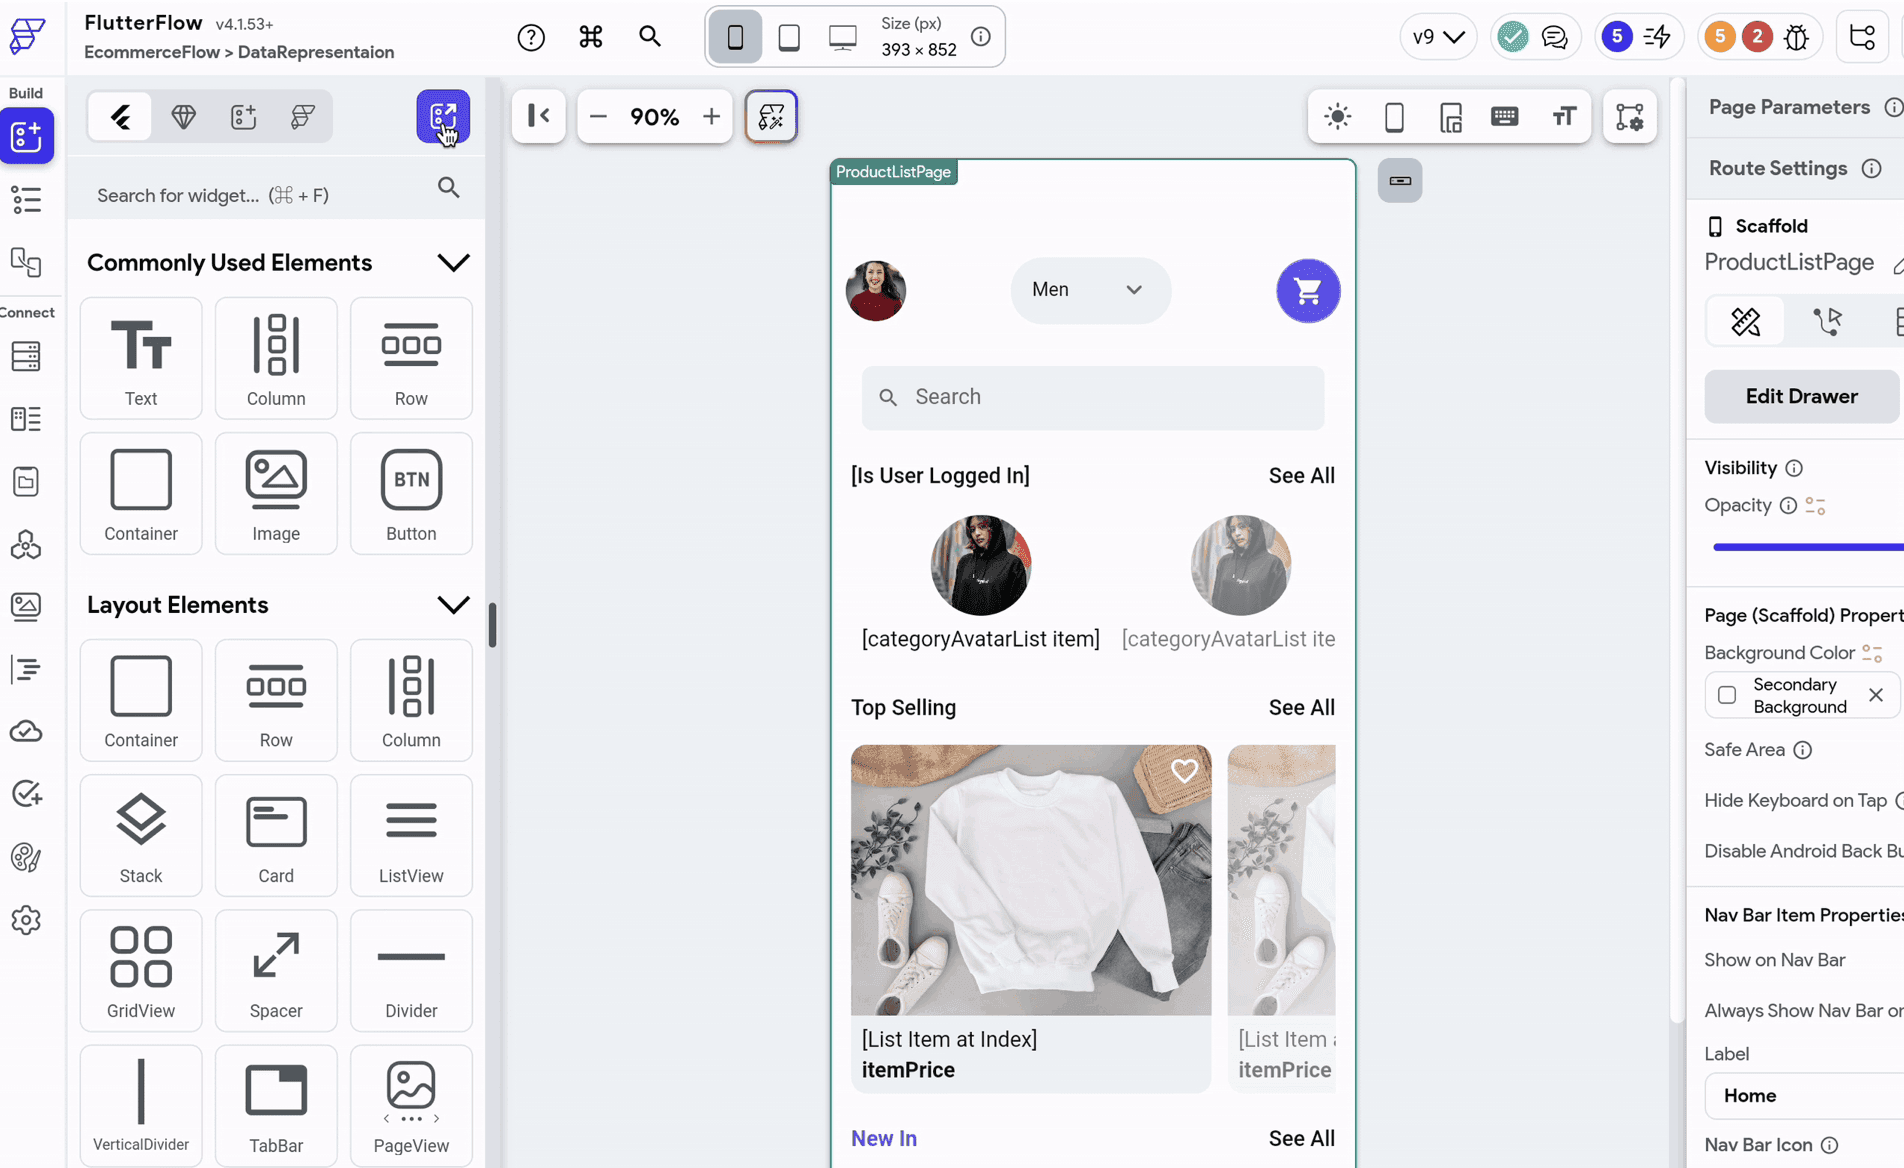Expand the Route Settings section

click(x=1777, y=168)
